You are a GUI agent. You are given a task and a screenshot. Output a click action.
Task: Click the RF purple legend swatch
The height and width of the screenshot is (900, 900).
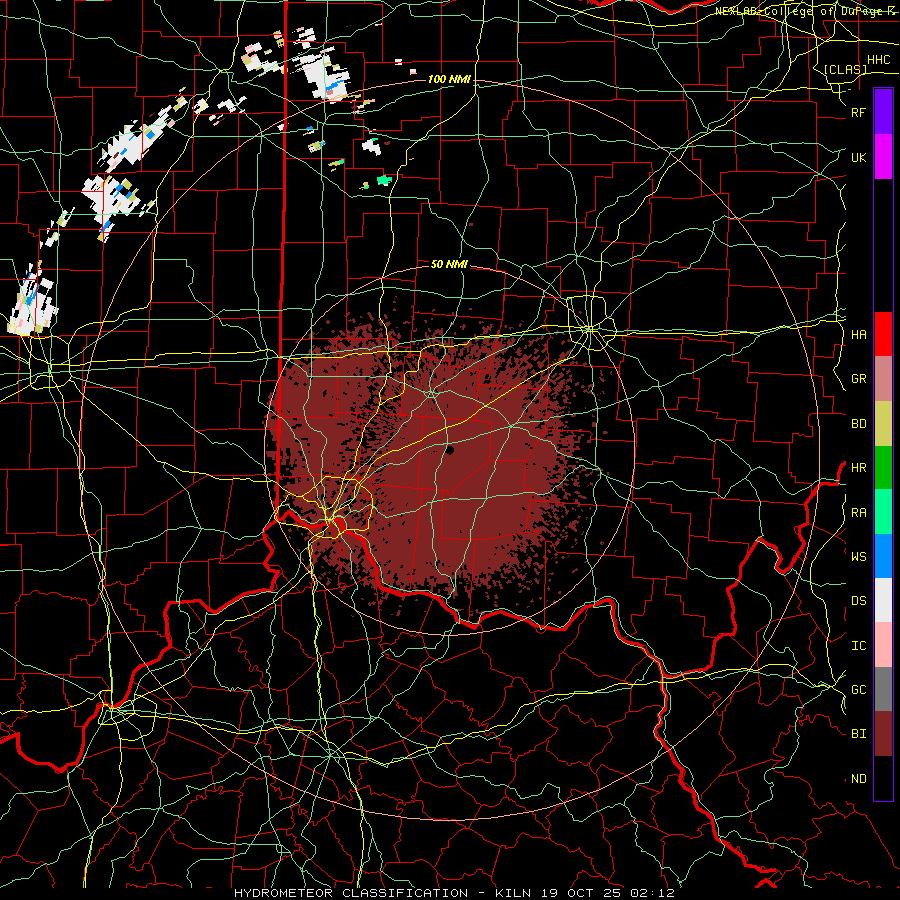pyautogui.click(x=883, y=112)
